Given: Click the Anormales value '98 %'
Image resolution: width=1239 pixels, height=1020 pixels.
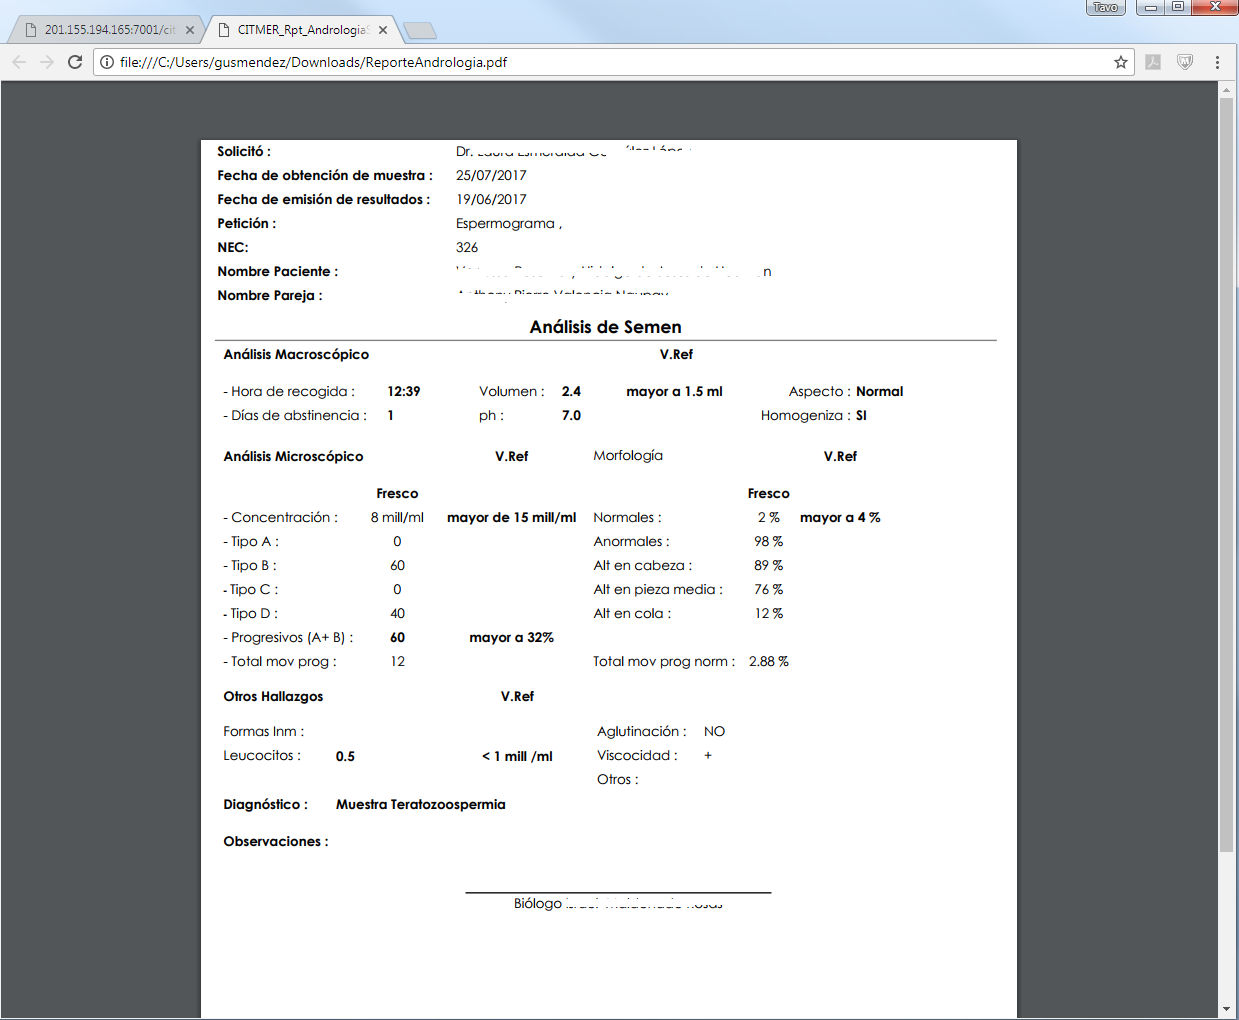Looking at the screenshot, I should tap(768, 541).
